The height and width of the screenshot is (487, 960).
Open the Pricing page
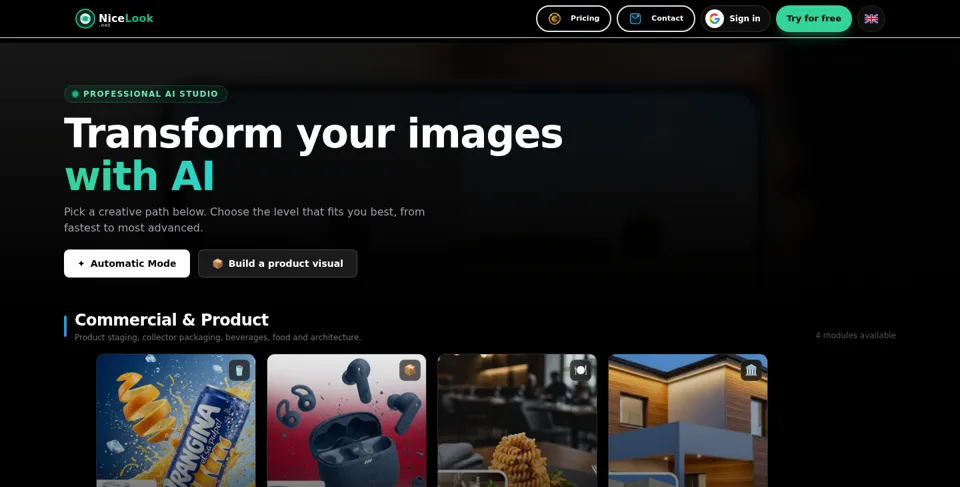[573, 18]
